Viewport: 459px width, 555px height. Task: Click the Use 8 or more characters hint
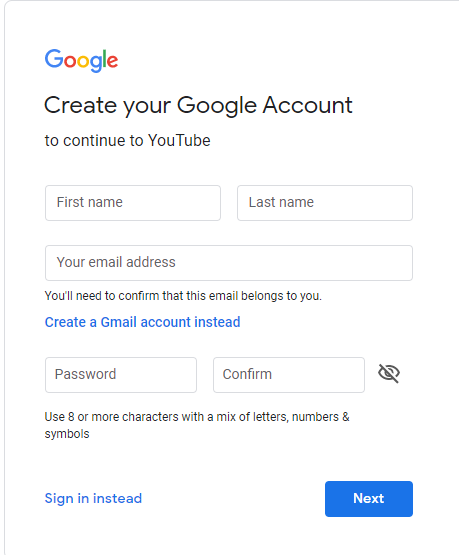click(197, 425)
